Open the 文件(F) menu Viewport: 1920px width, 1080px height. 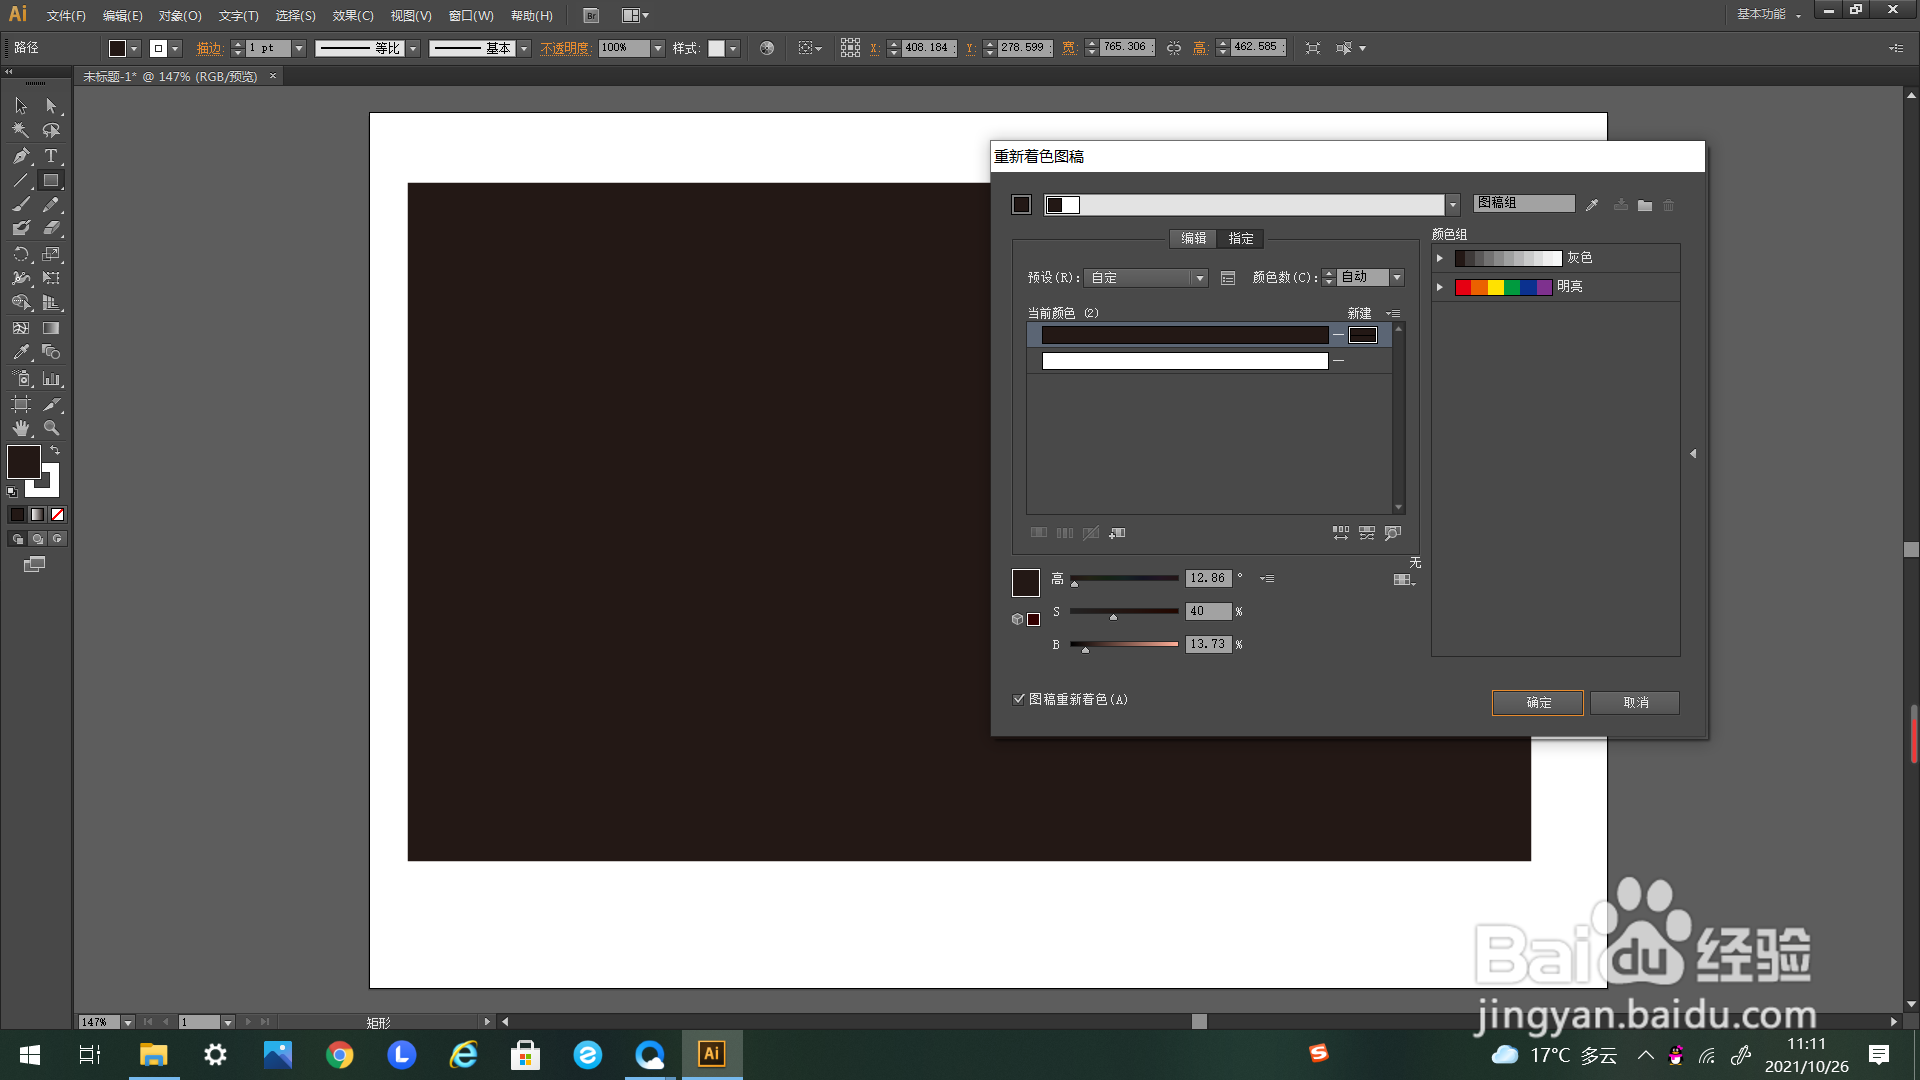pos(66,16)
